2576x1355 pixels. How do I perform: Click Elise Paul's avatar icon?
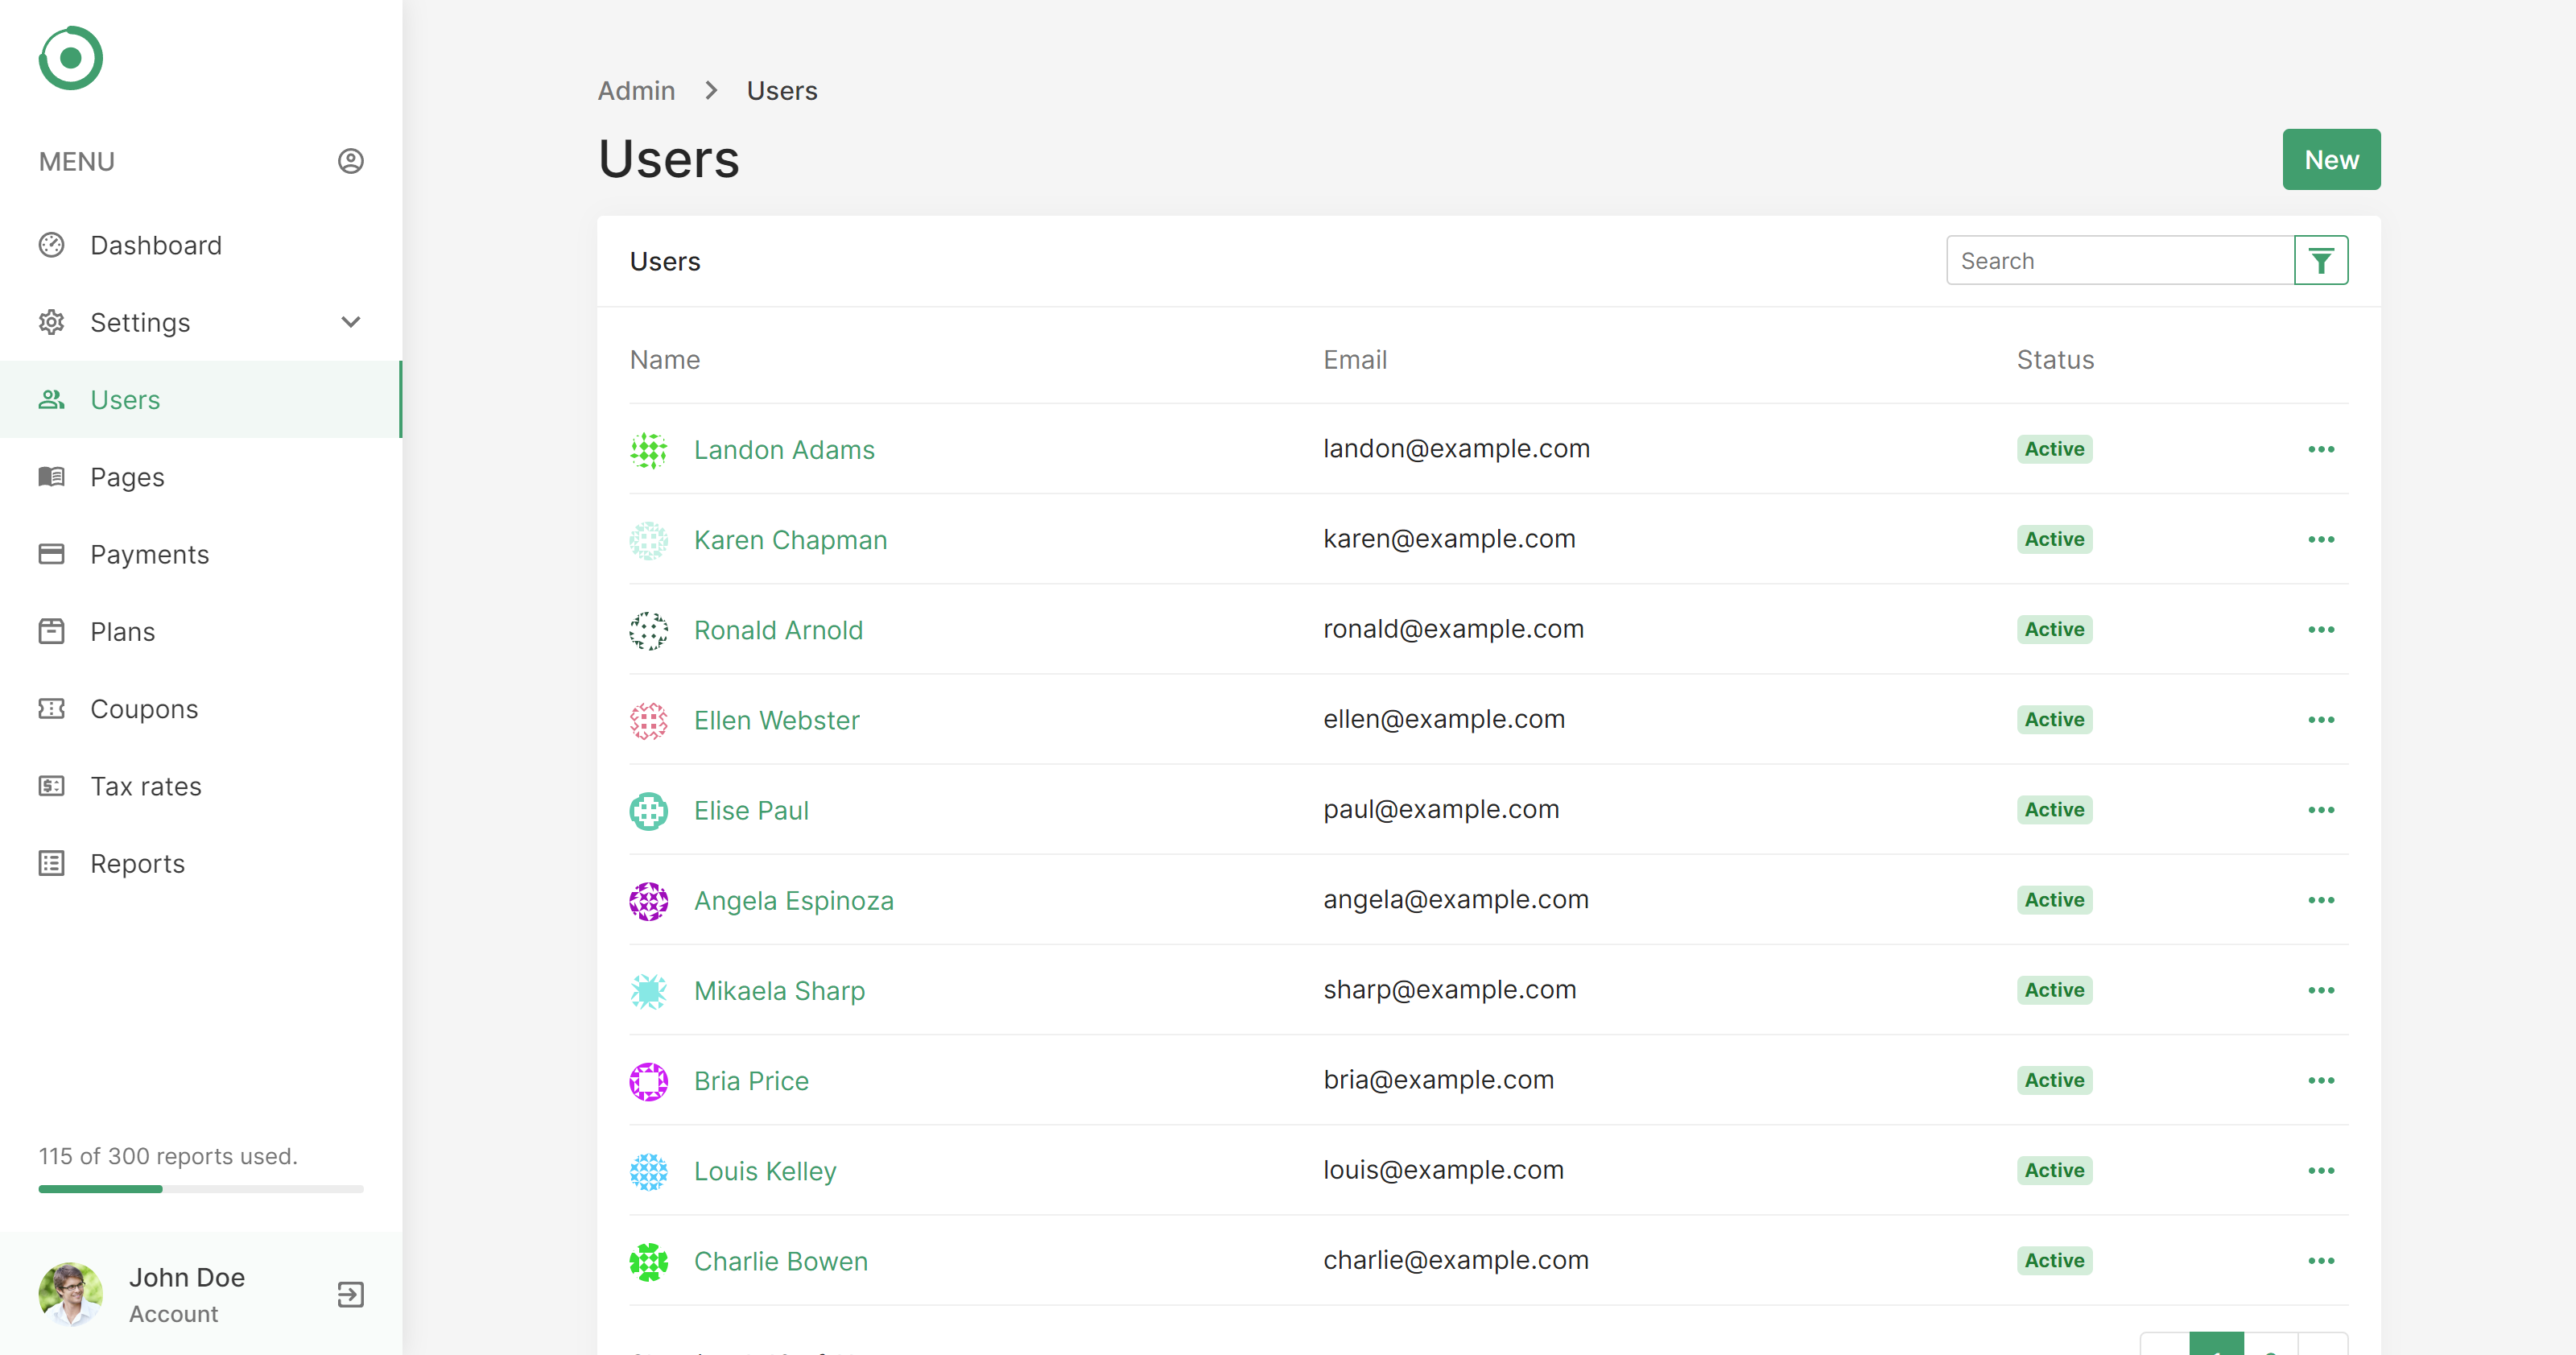coord(648,810)
